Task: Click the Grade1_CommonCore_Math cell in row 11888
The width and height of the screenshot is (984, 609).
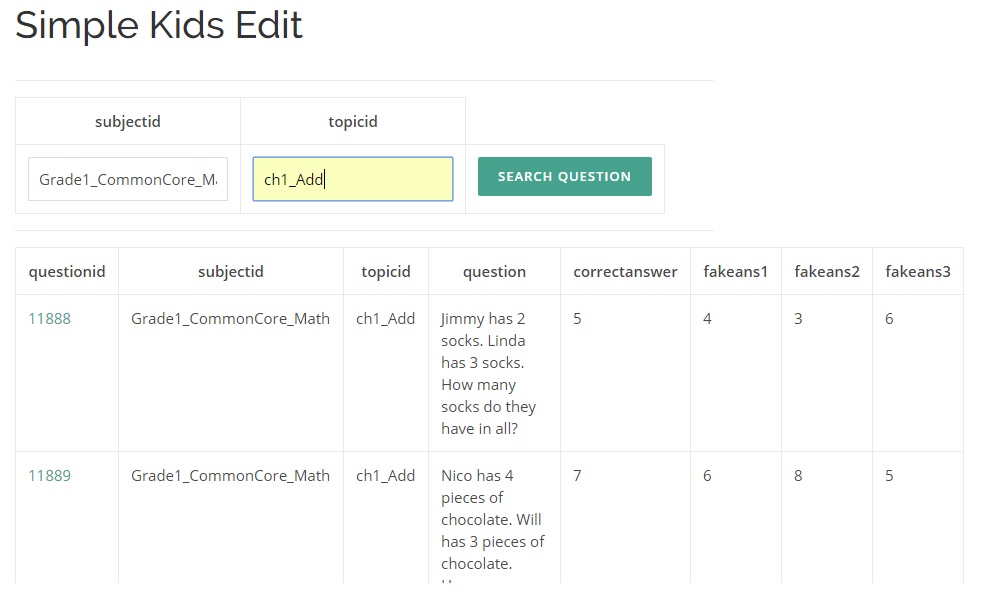Action: pos(230,319)
